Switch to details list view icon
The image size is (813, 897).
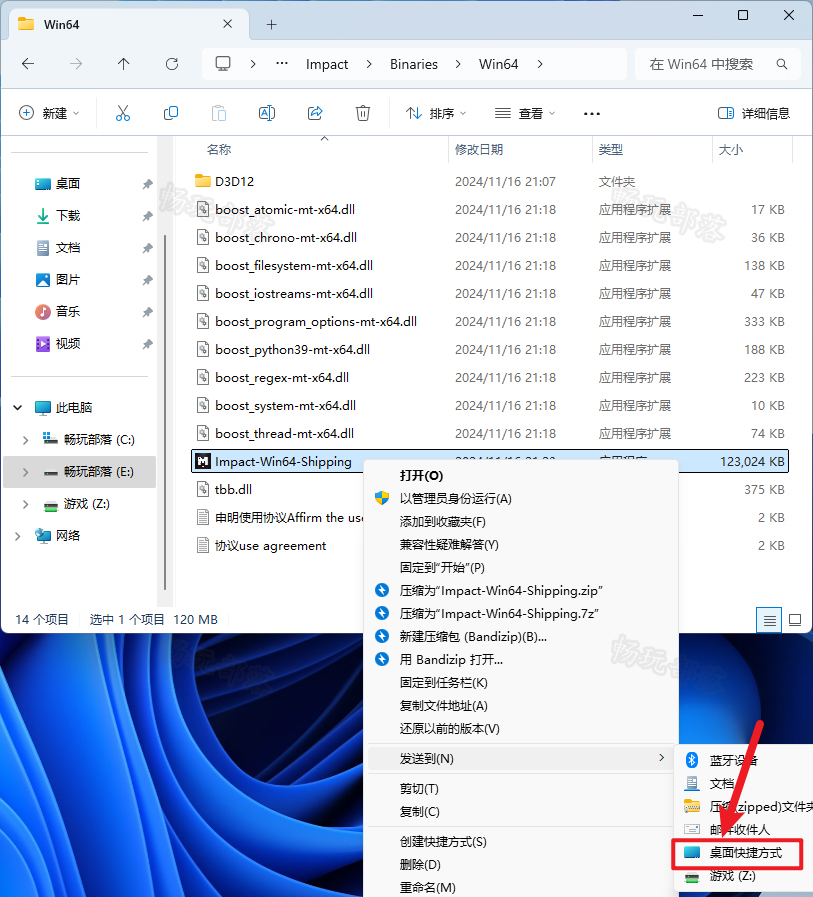[770, 620]
